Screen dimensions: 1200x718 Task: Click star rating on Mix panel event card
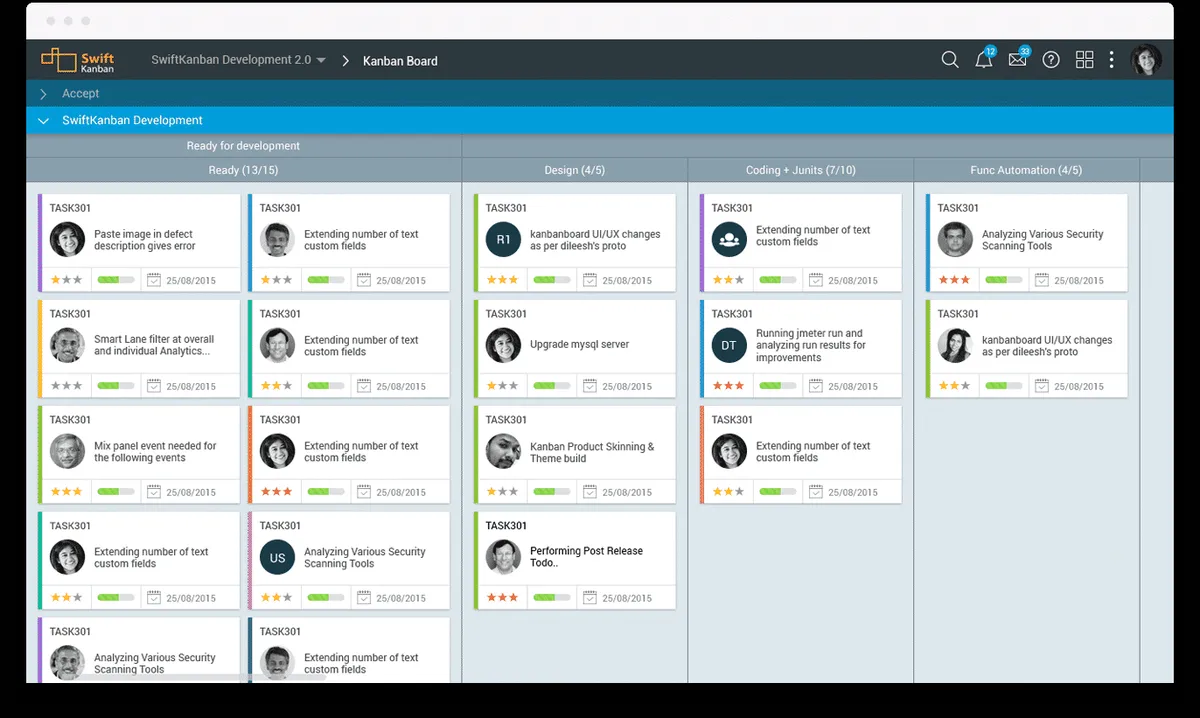(x=67, y=492)
